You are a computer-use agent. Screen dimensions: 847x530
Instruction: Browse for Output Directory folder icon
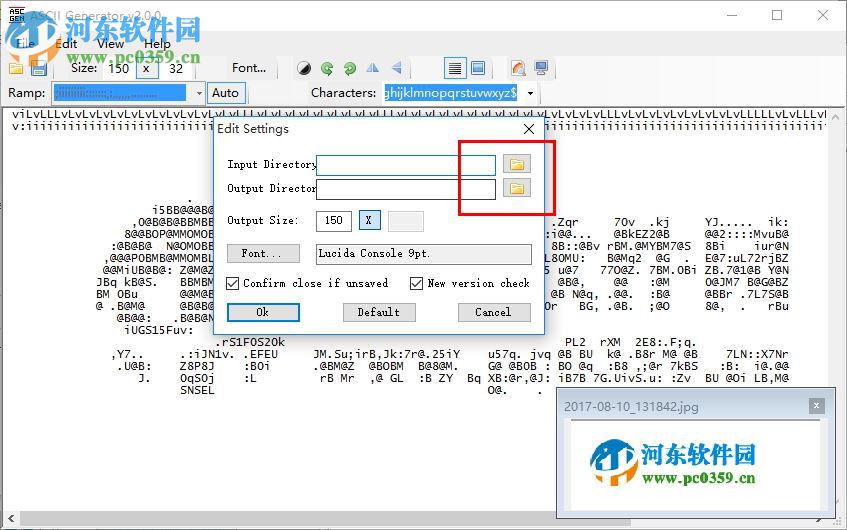click(x=517, y=189)
